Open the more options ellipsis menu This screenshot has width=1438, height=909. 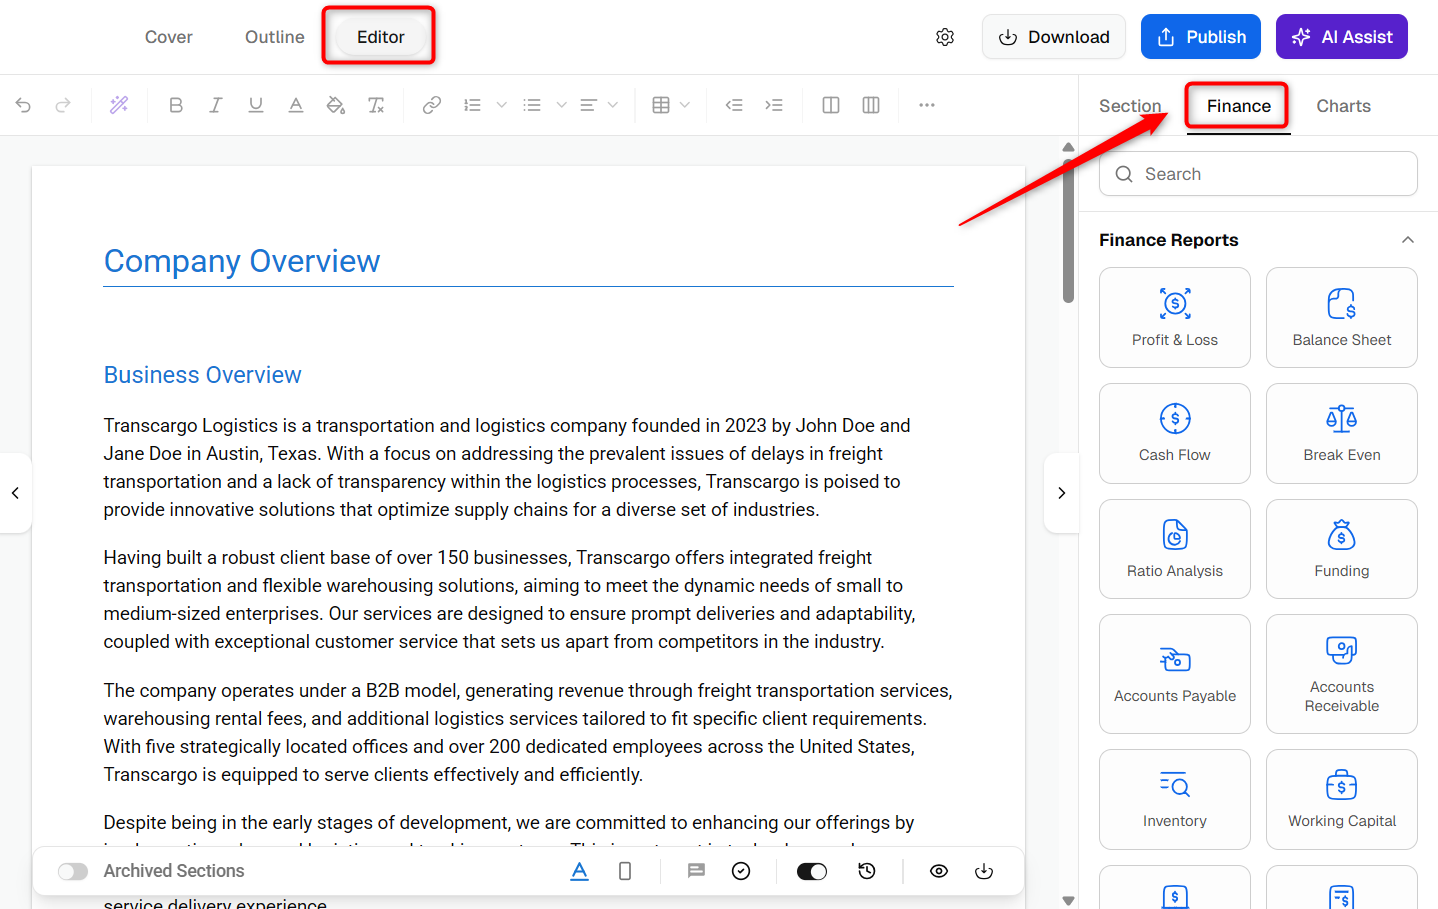927,105
